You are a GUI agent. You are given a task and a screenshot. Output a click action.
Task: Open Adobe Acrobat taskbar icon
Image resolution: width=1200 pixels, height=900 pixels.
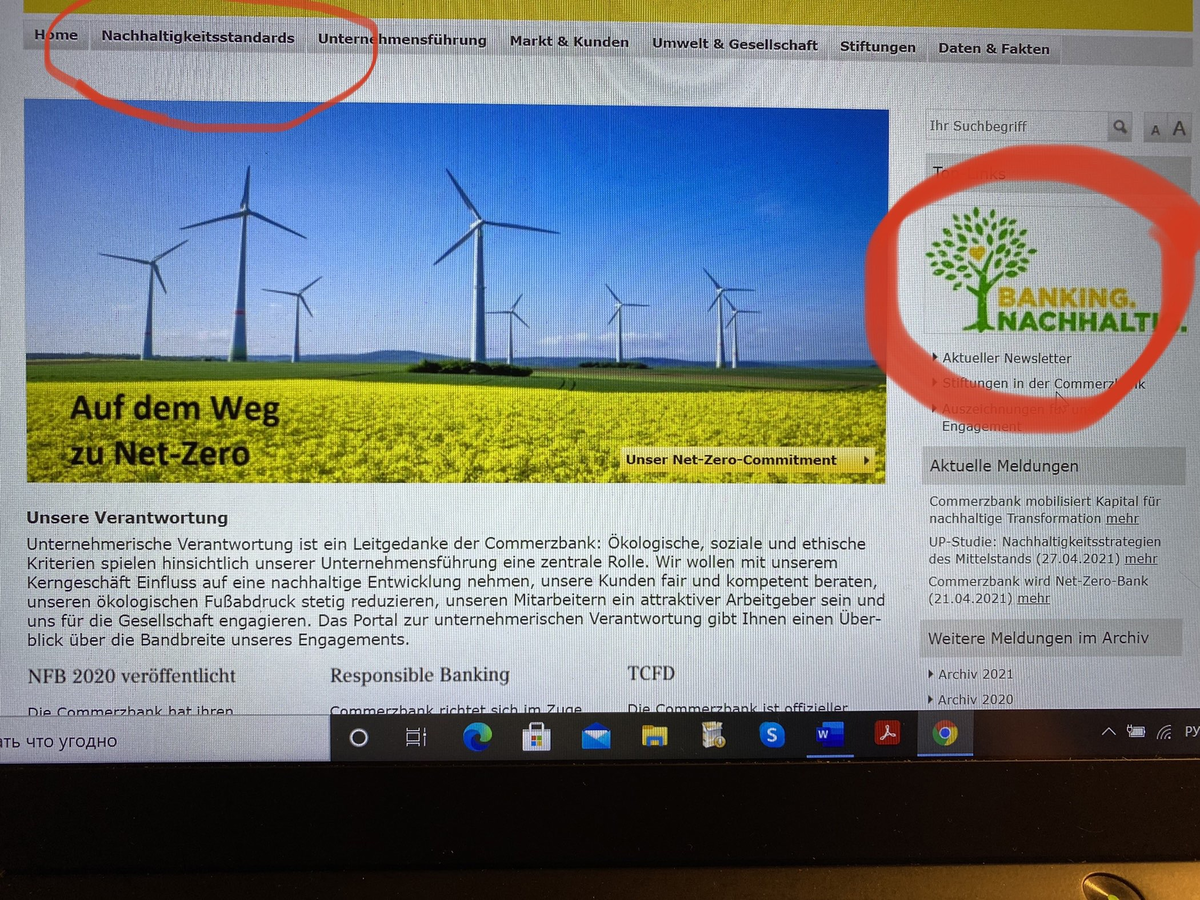click(x=887, y=734)
